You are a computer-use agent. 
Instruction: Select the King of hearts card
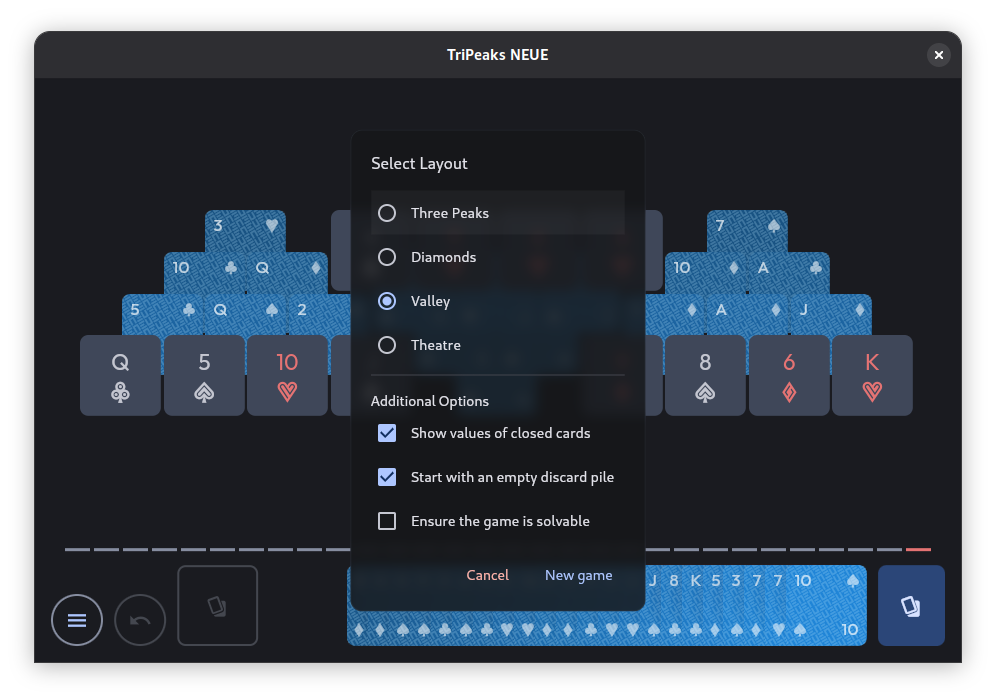872,375
